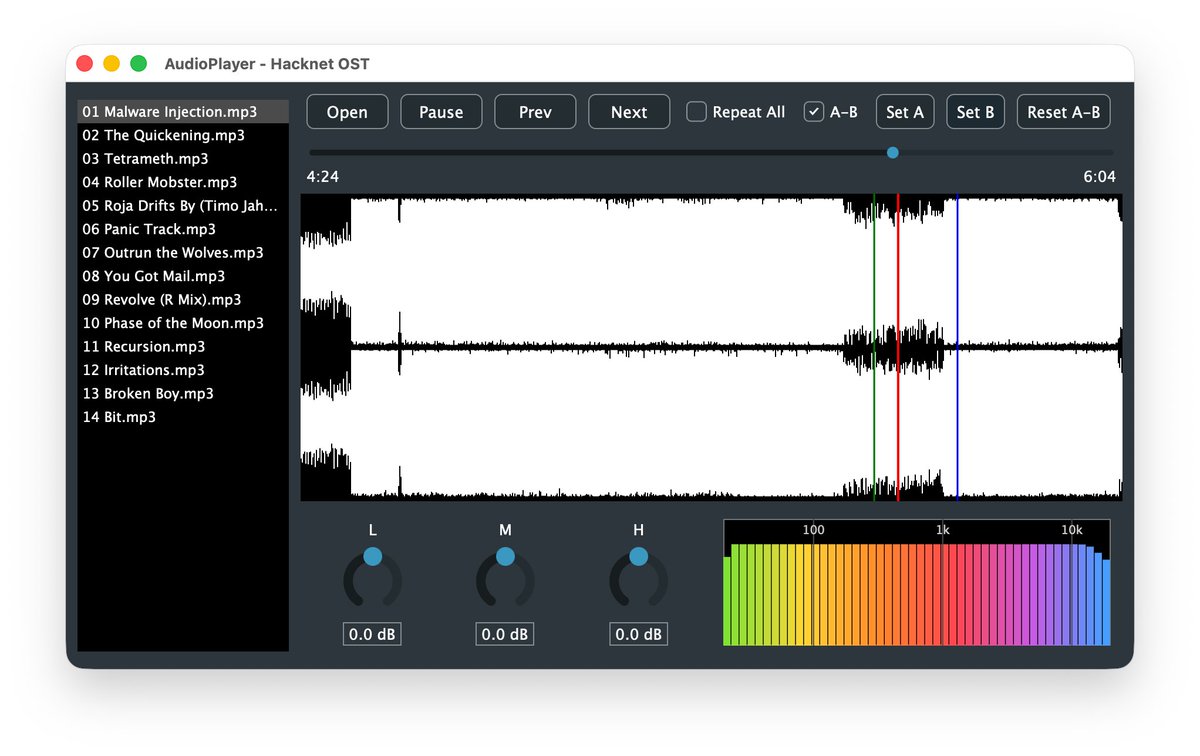This screenshot has height=756, width=1200.
Task: Click the elapsed time 4:24 label
Action: point(323,177)
